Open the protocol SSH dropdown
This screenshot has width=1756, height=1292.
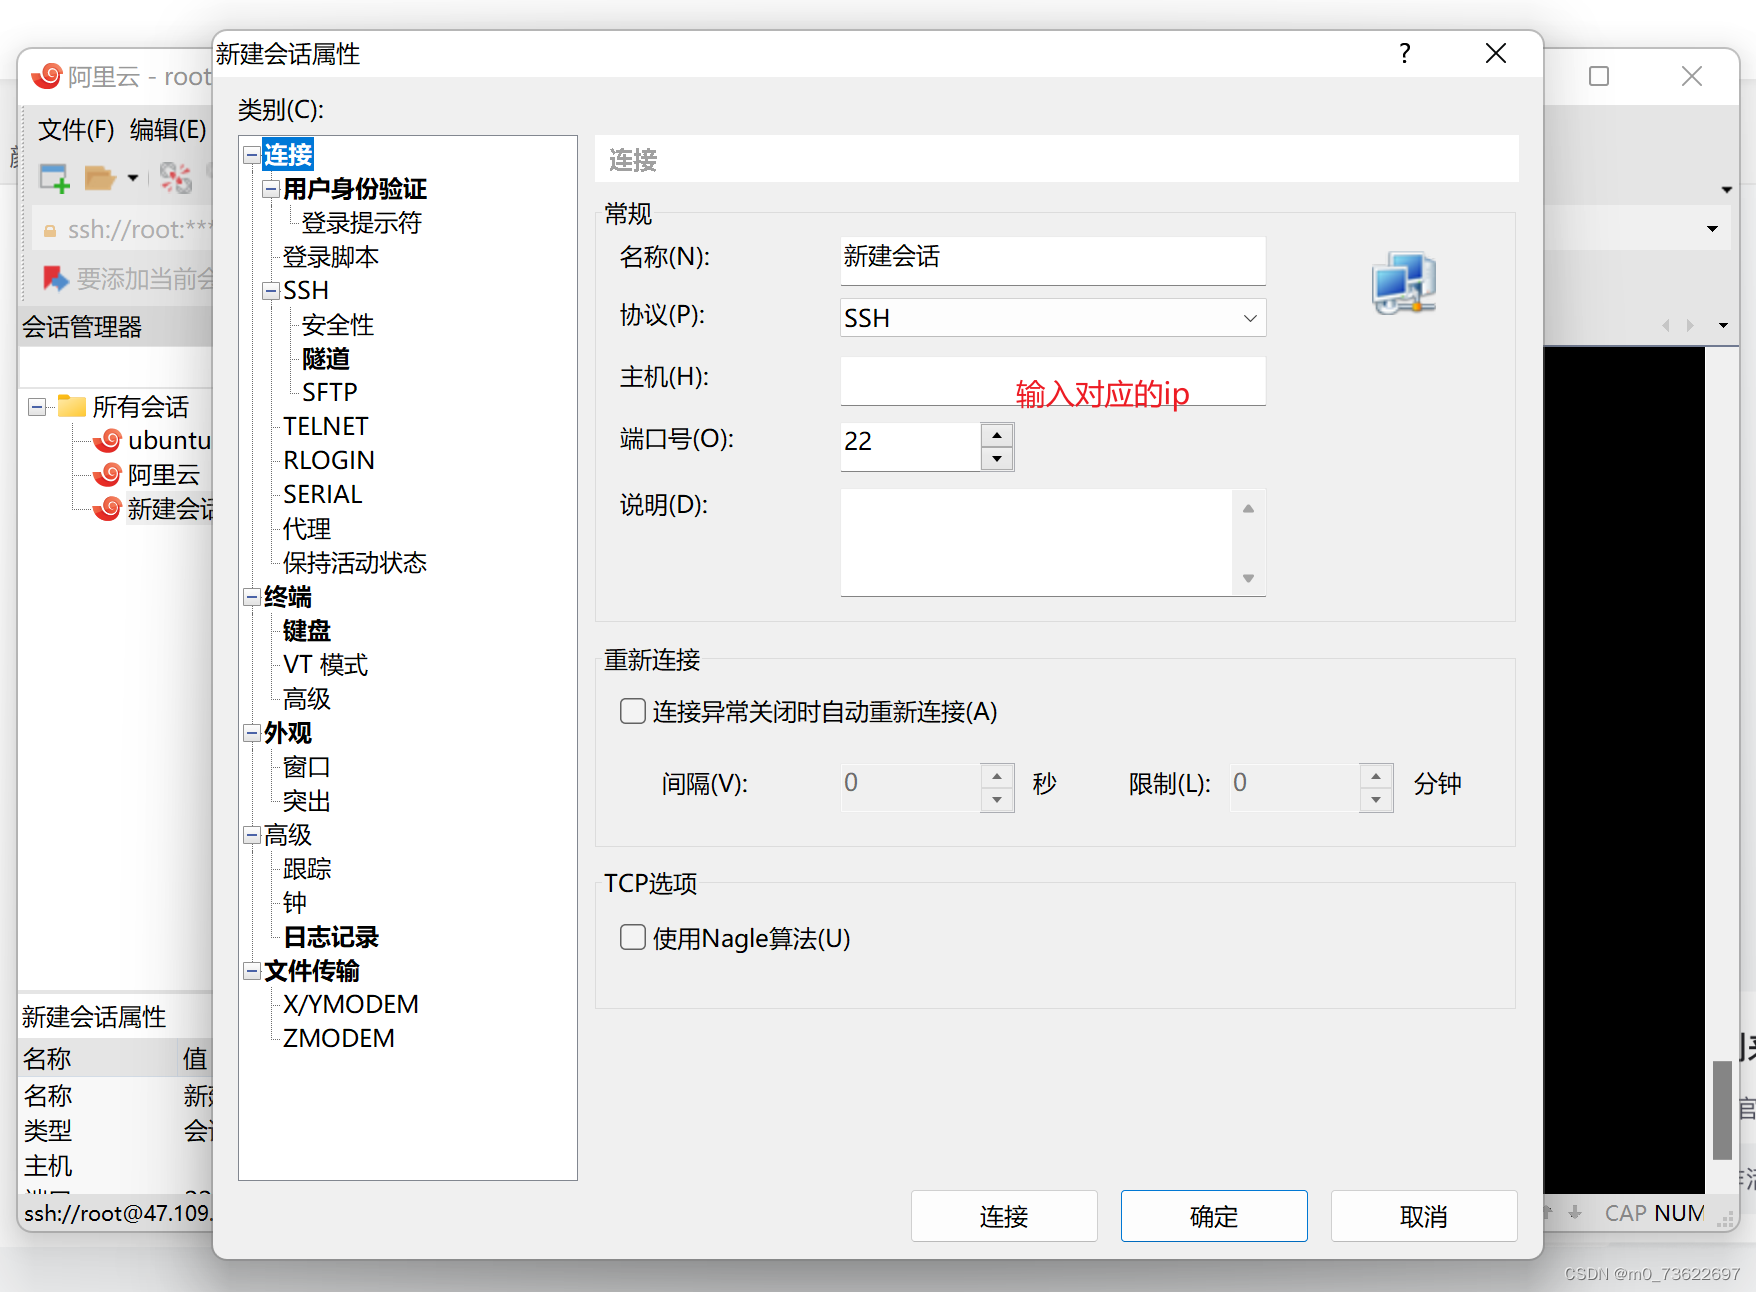coord(1250,318)
